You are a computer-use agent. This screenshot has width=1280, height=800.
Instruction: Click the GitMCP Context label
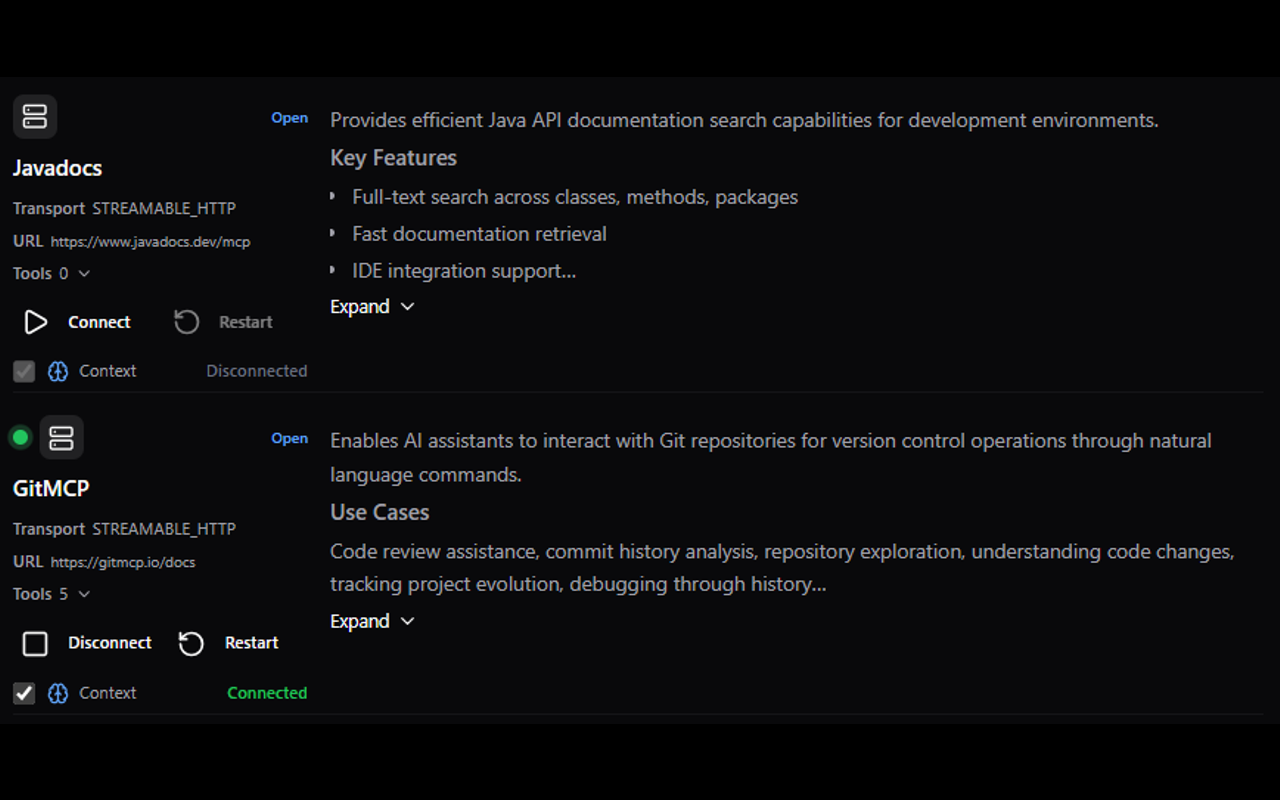pyautogui.click(x=108, y=693)
